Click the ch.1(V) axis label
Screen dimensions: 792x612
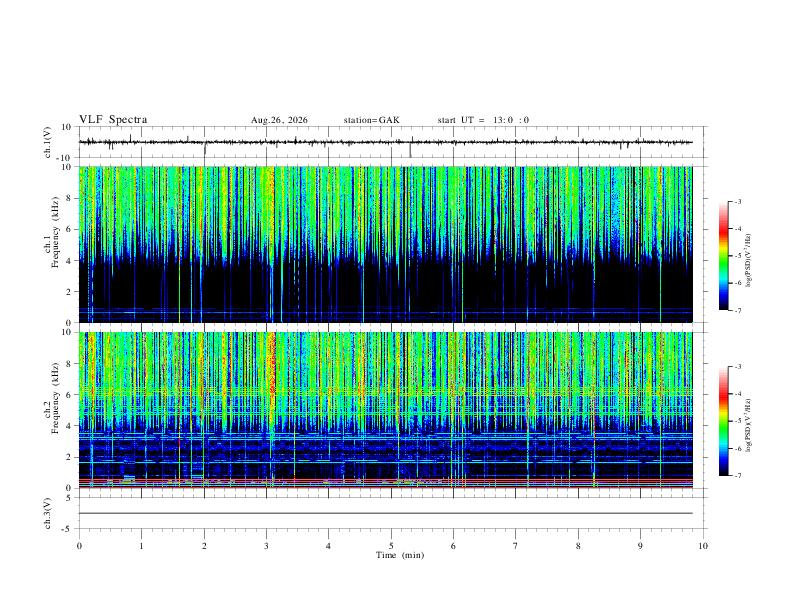pos(48,142)
